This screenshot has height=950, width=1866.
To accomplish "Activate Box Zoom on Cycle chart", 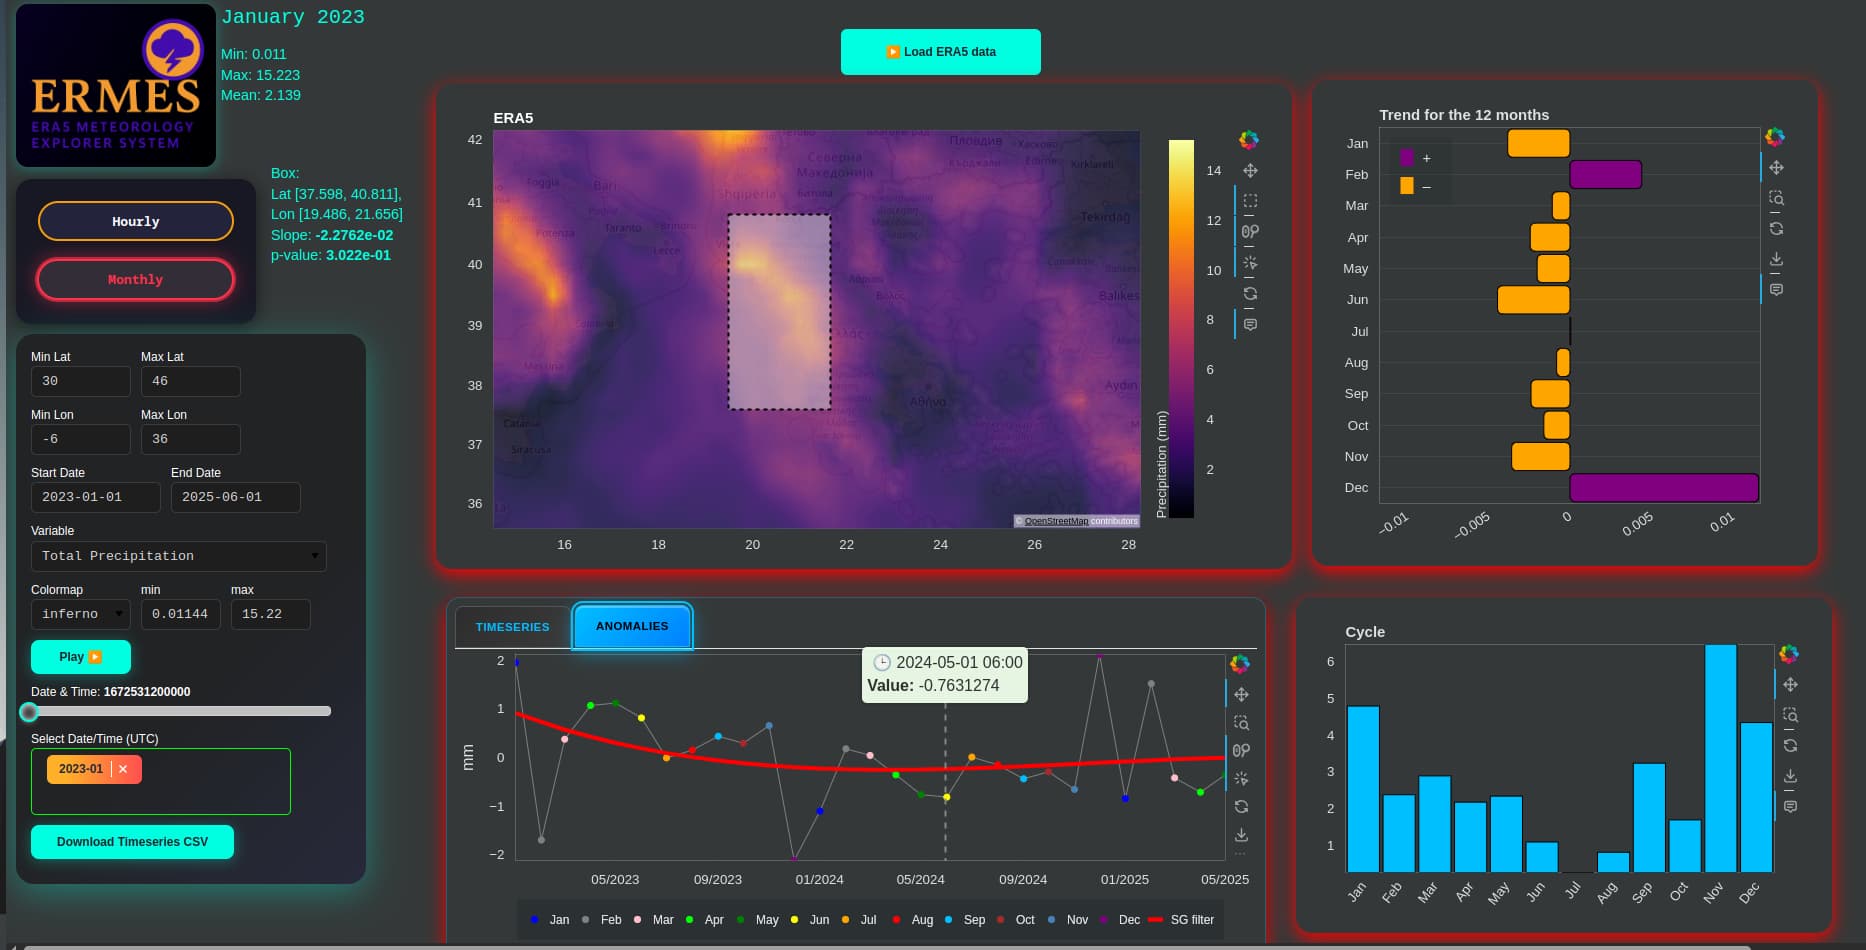I will [x=1790, y=715].
